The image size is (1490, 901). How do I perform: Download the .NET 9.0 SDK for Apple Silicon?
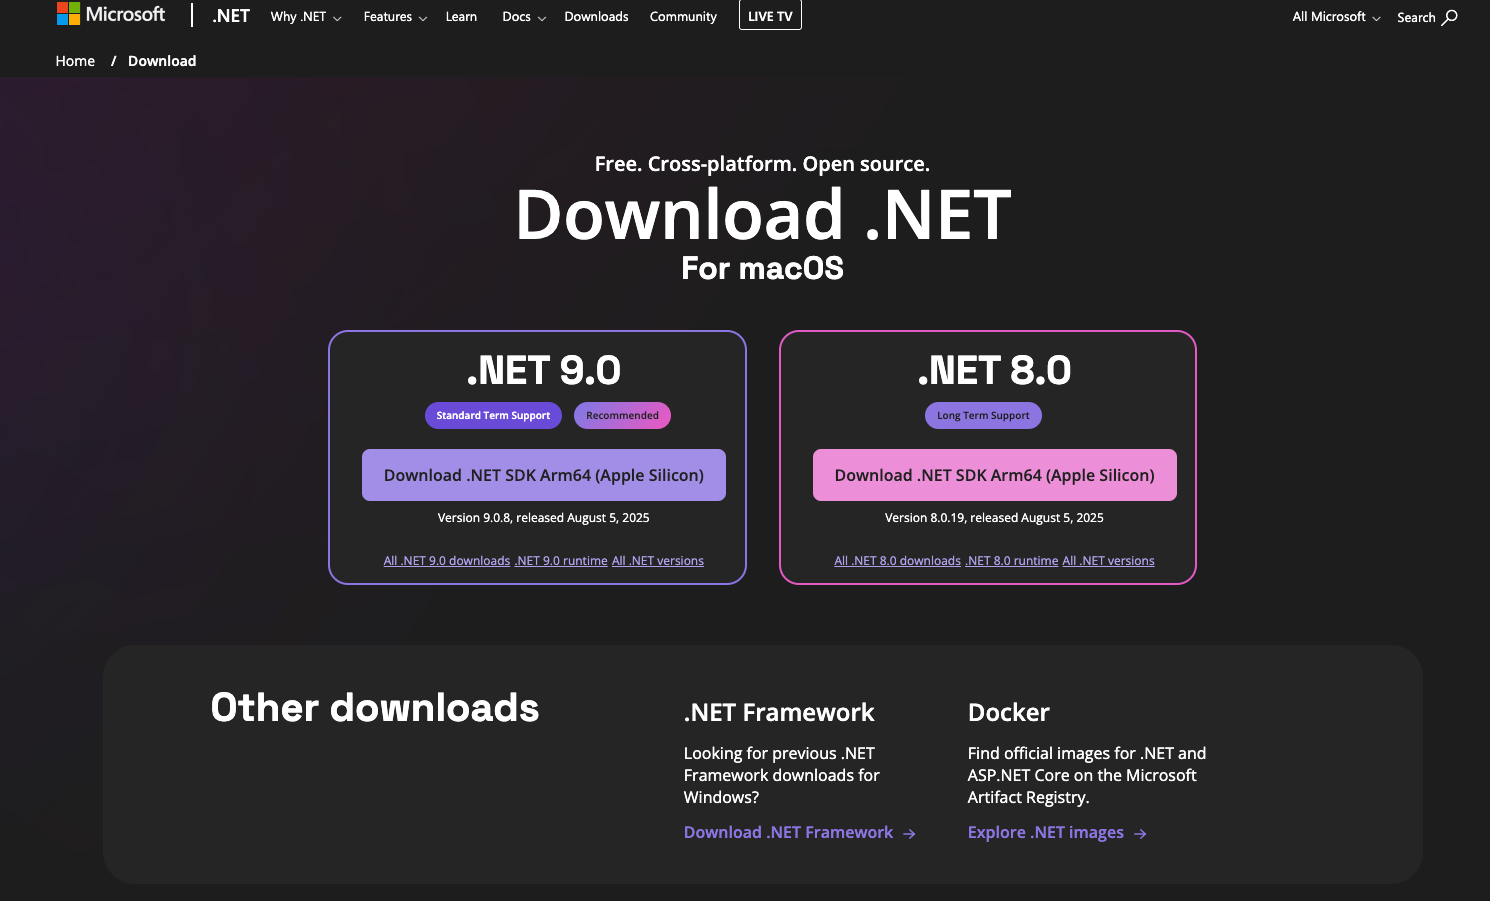(x=543, y=474)
